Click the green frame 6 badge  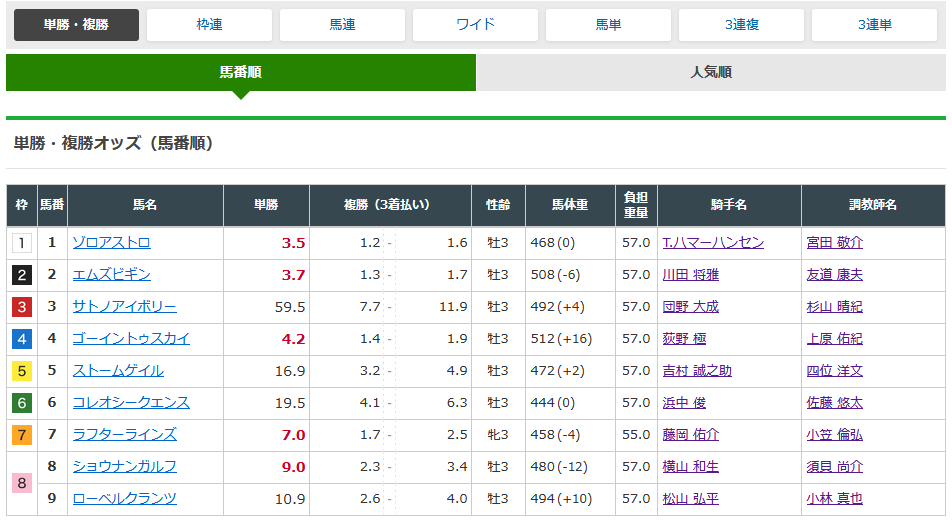coord(22,403)
